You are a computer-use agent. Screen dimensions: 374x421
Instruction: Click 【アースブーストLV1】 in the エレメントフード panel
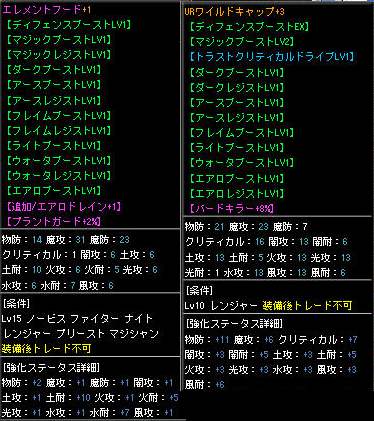(x=54, y=85)
